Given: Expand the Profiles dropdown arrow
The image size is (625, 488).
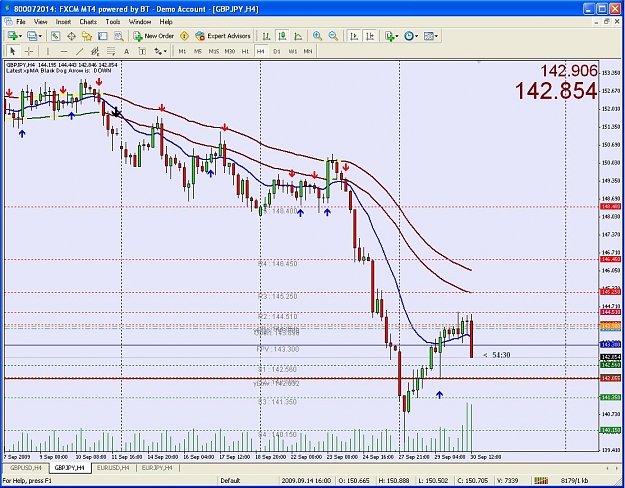Looking at the screenshot, I should 40,36.
